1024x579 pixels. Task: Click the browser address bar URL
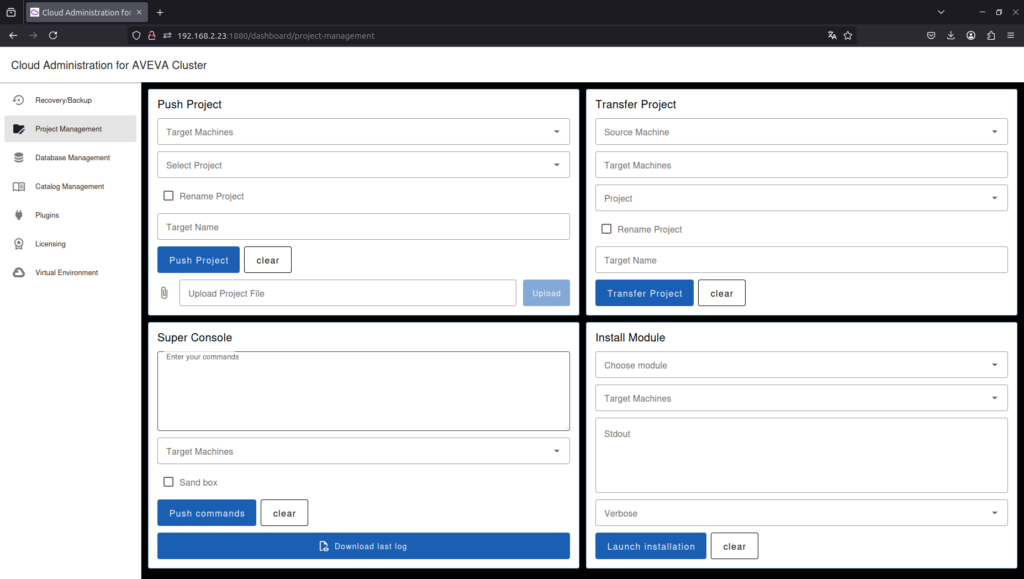[276, 36]
